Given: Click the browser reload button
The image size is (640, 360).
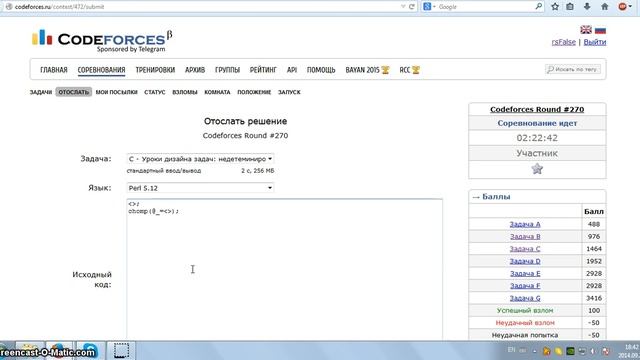Looking at the screenshot, I should [x=412, y=7].
